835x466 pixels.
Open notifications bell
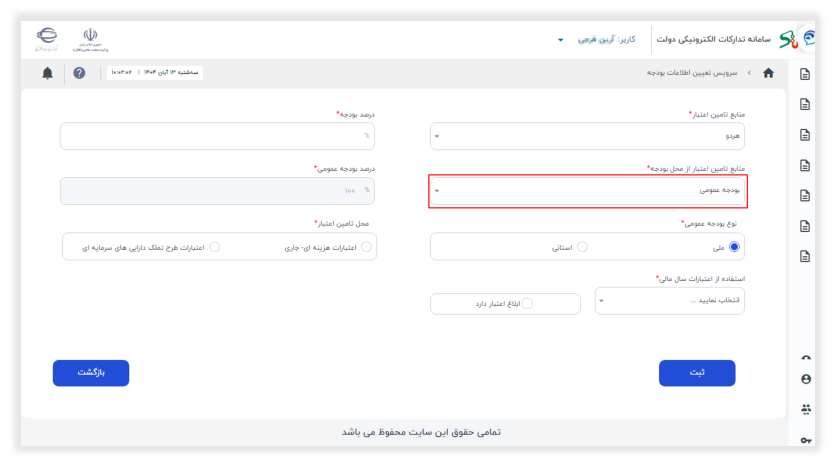[47, 73]
